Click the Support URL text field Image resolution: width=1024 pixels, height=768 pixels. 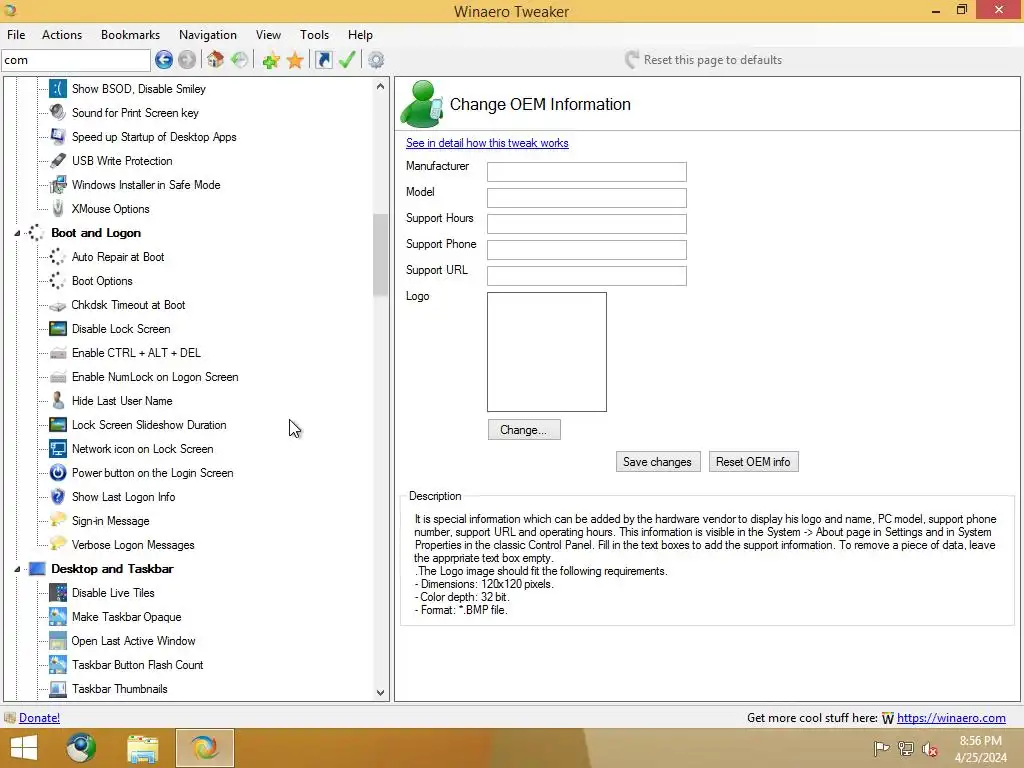[x=586, y=276]
